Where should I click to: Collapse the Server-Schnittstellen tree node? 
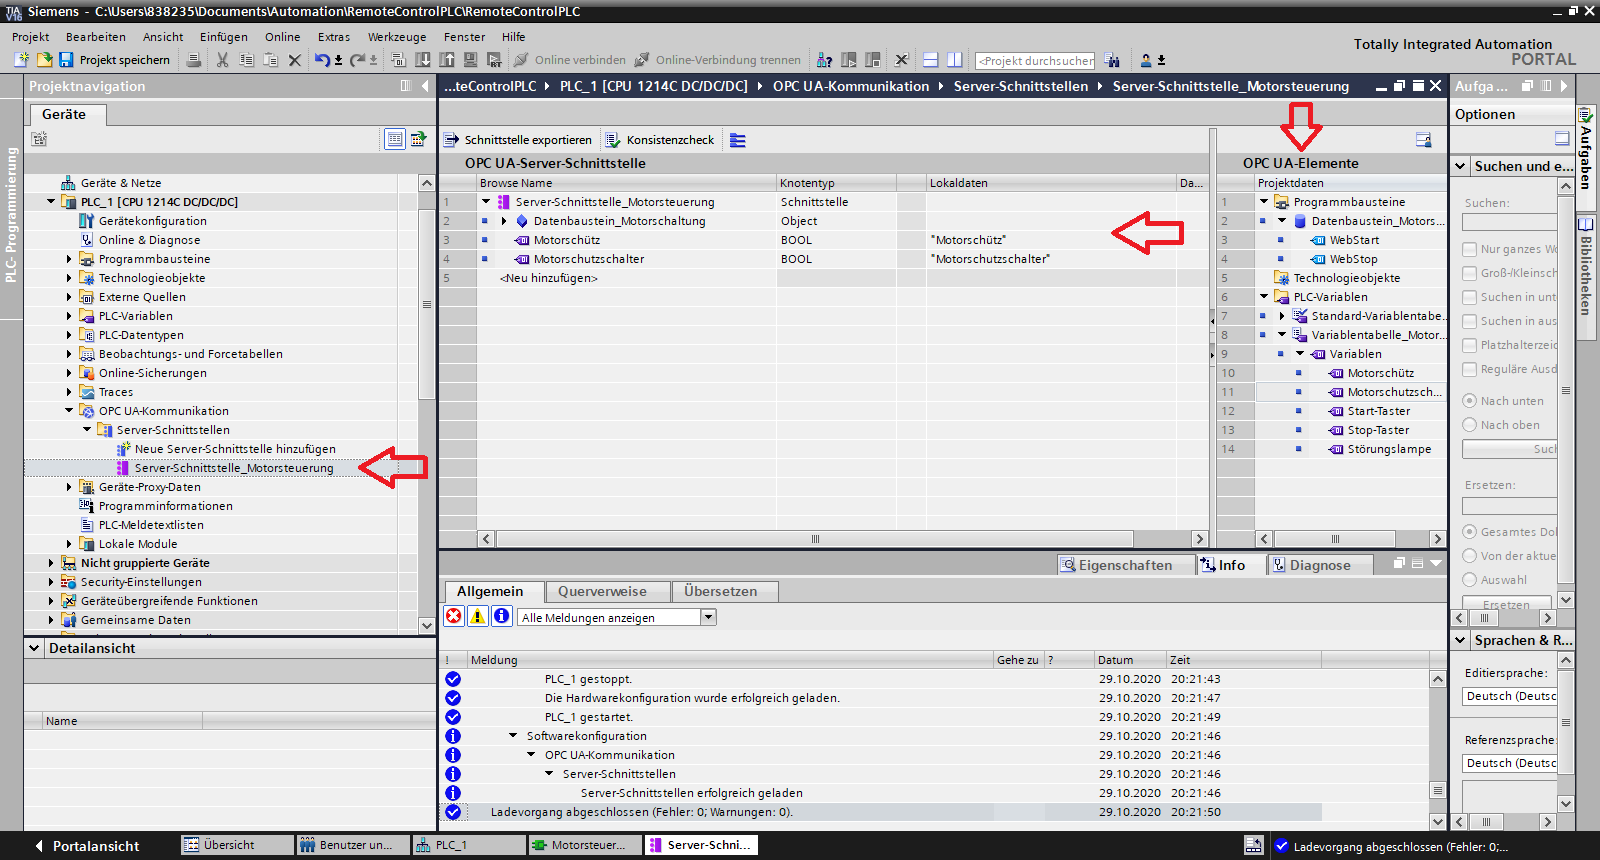coord(87,430)
